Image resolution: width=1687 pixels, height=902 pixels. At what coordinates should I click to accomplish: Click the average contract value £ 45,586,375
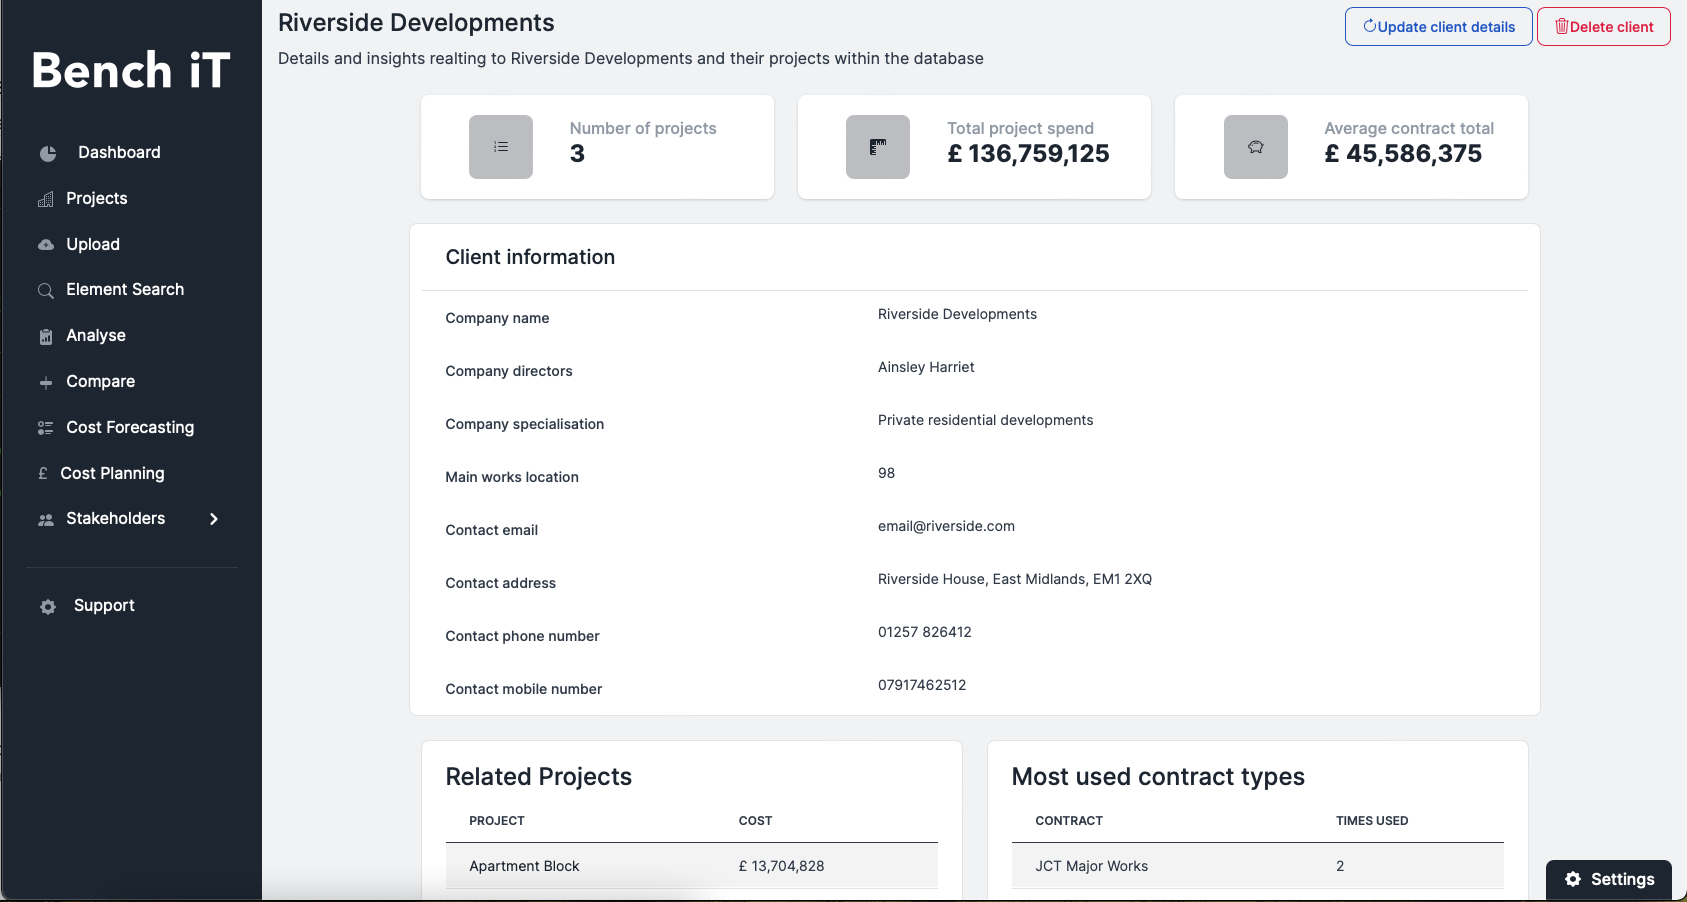[x=1403, y=153]
